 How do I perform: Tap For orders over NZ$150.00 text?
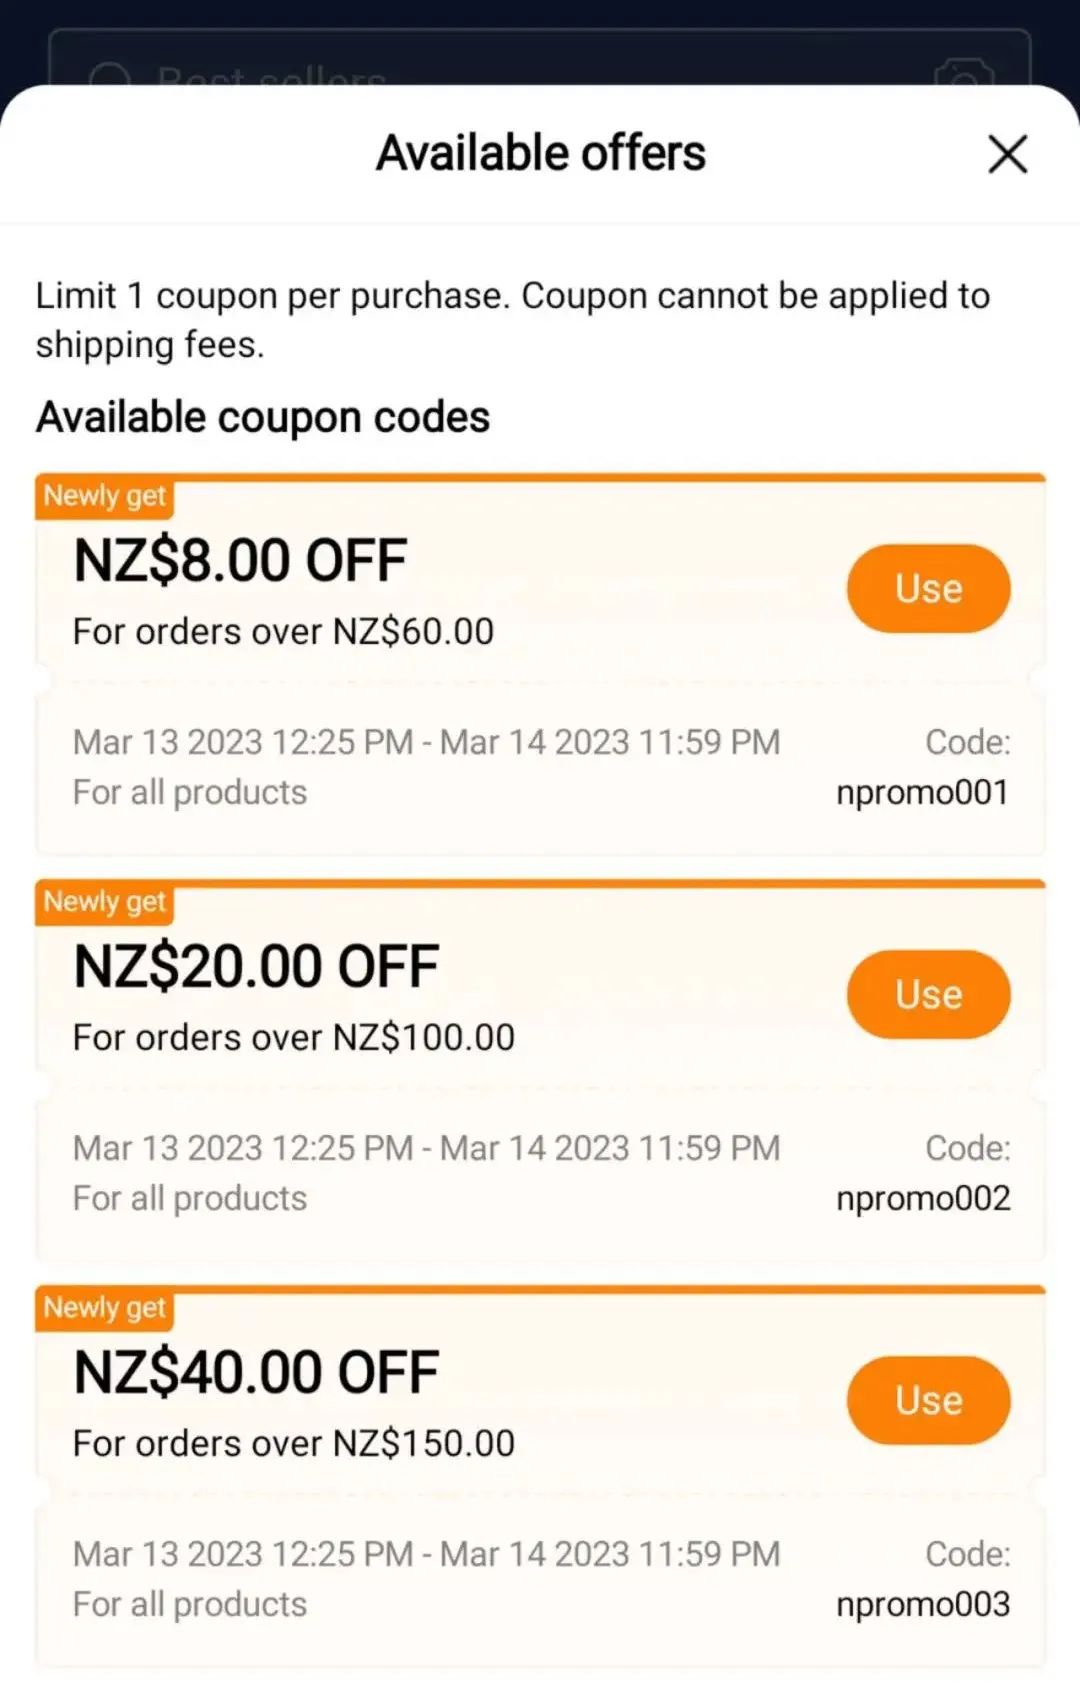(294, 1444)
